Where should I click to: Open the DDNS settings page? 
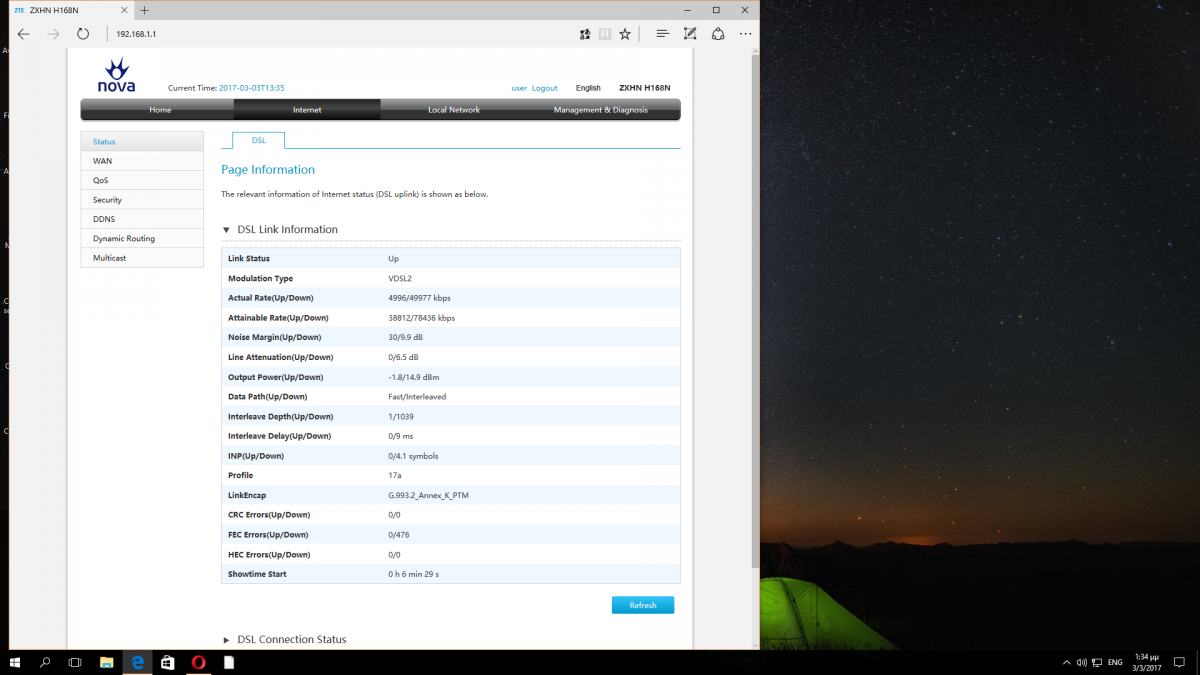pos(104,219)
